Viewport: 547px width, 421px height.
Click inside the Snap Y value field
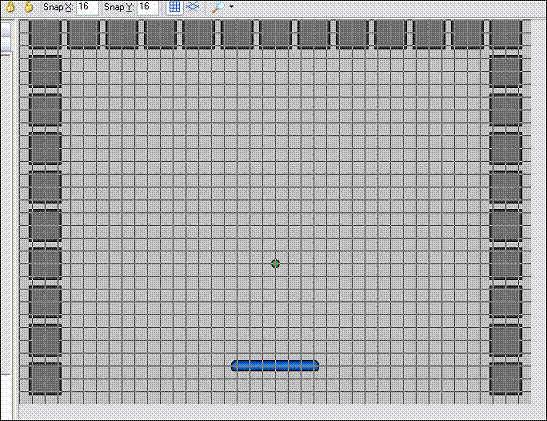tap(148, 7)
